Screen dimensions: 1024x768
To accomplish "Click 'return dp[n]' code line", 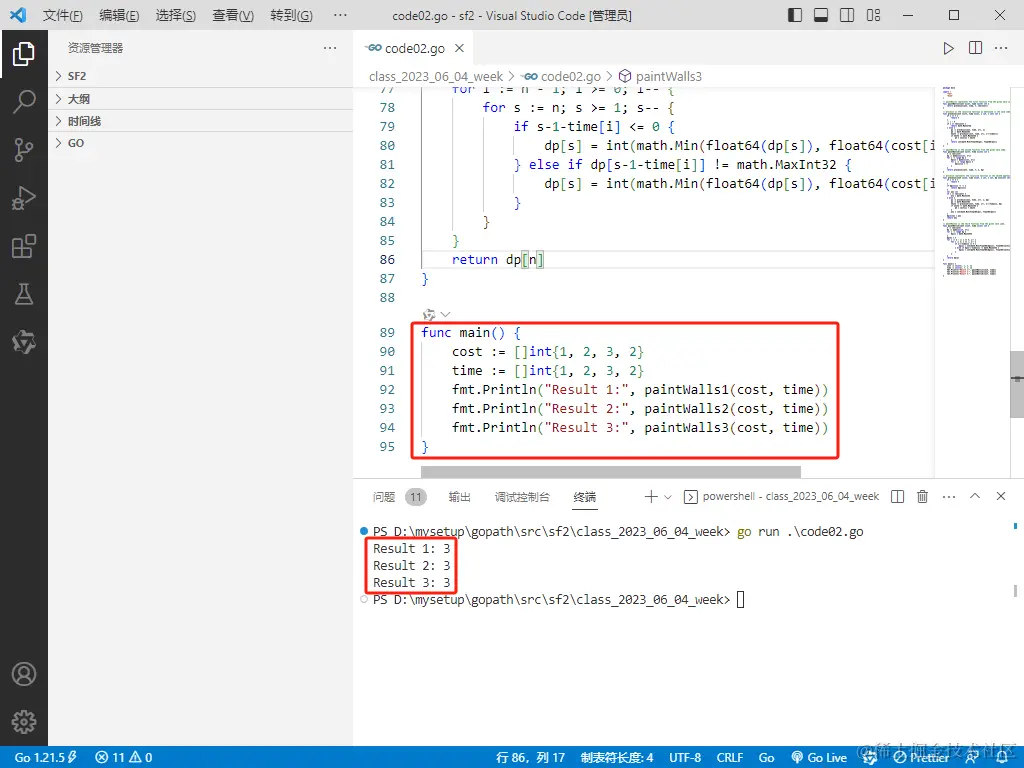I will [498, 260].
